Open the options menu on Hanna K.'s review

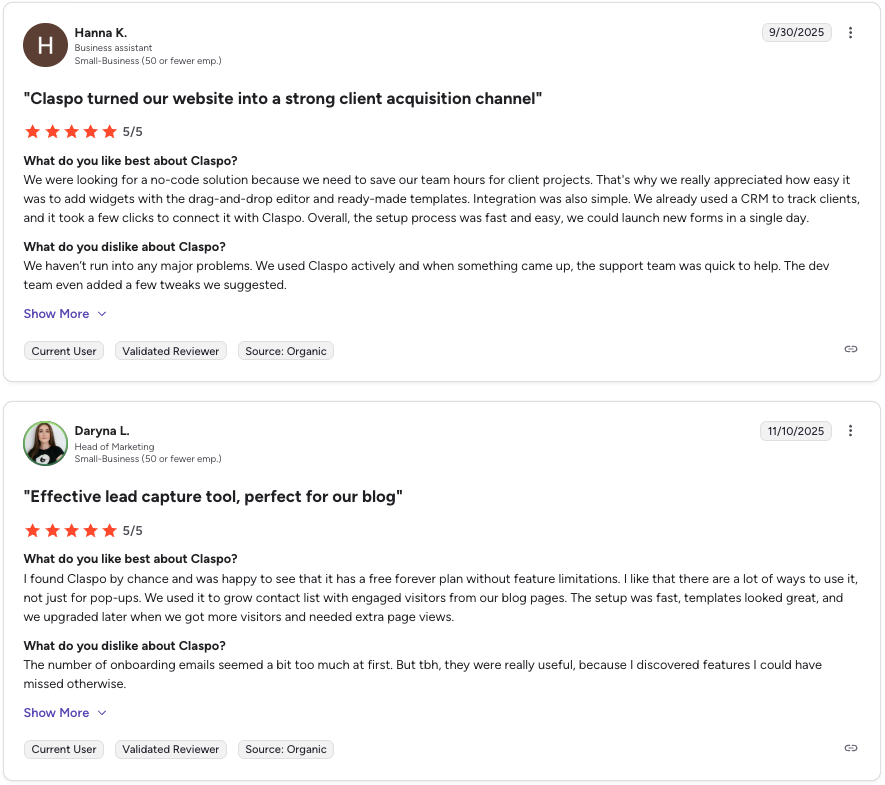point(850,33)
